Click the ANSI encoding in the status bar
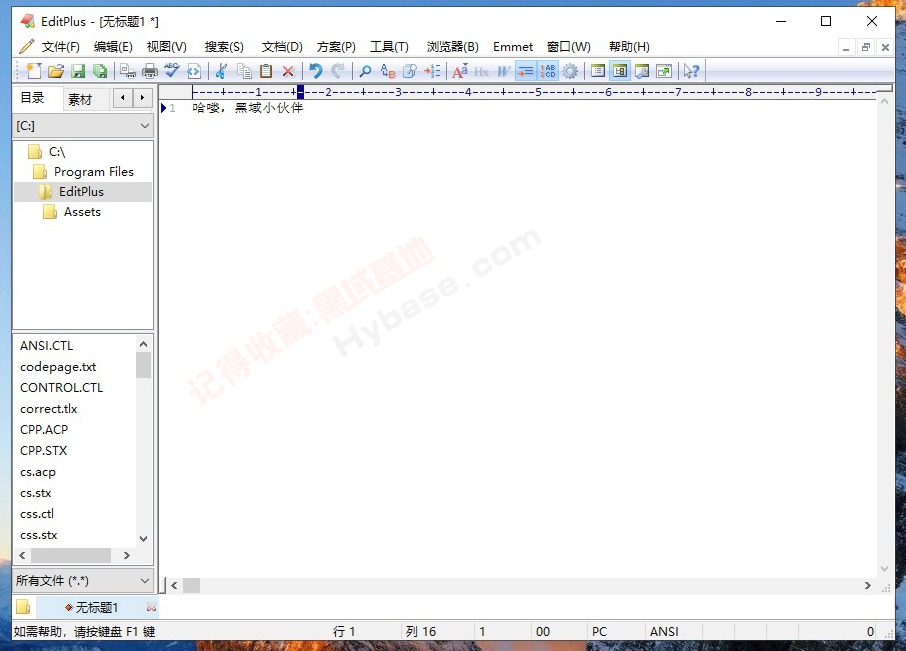906x651 pixels. coord(664,631)
